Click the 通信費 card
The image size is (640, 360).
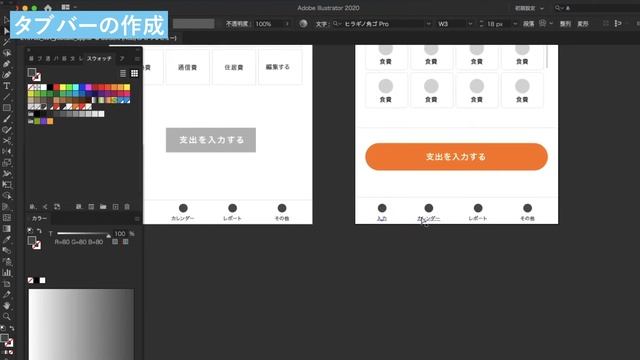[187, 67]
